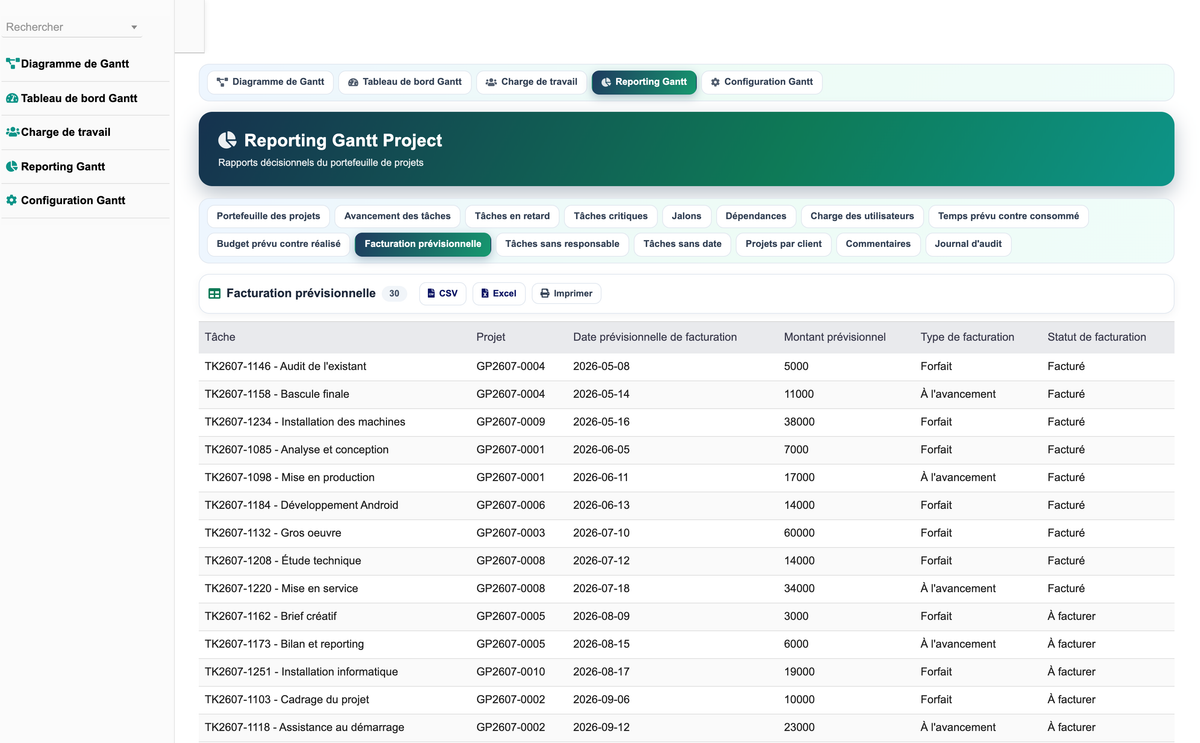Click the file icon on the CSV button

pyautogui.click(x=431, y=294)
